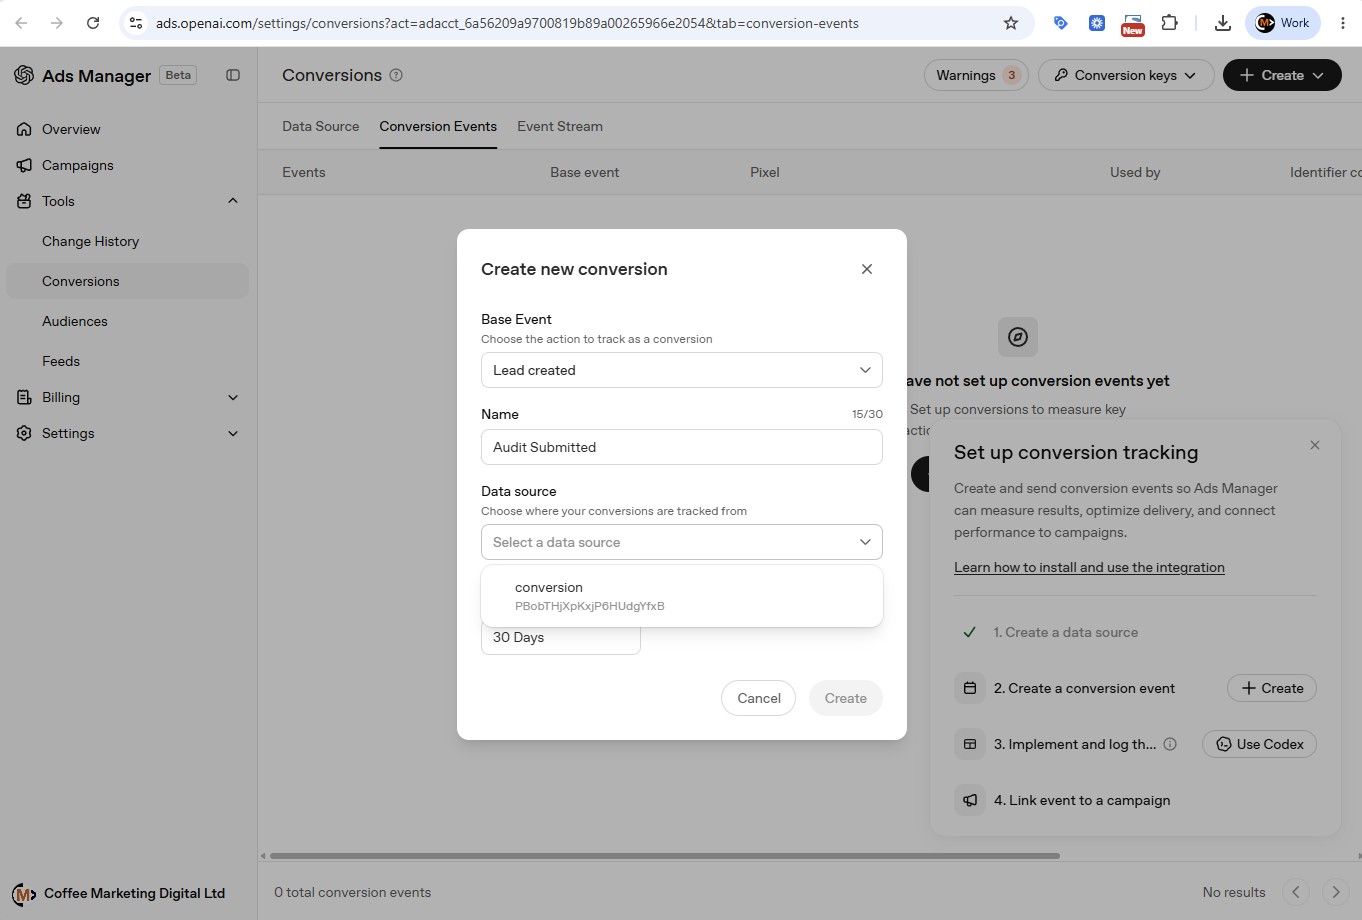The height and width of the screenshot is (920, 1362).
Task: Open Coffee Marketing Digital Ltd account switcher
Action: (x=119, y=893)
